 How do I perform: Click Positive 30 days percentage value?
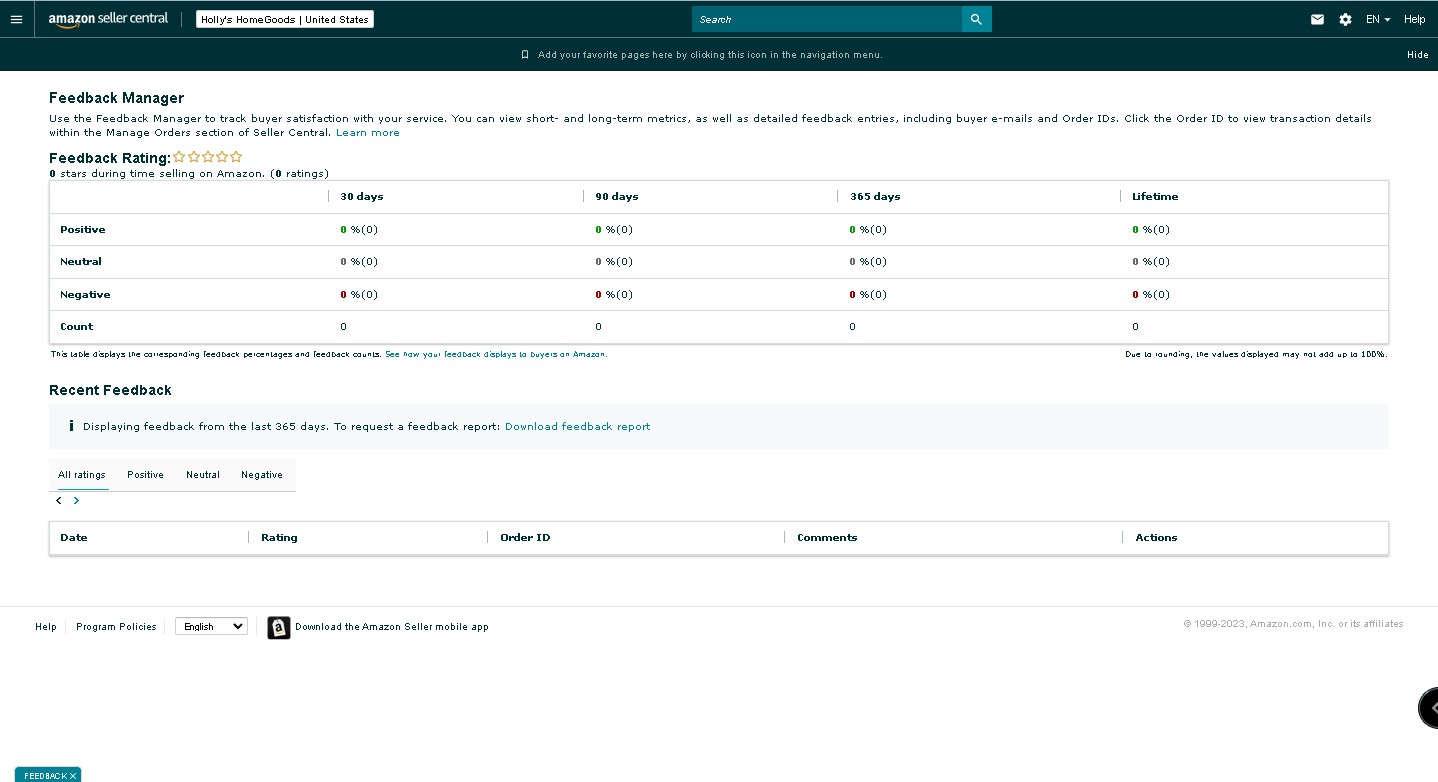point(359,229)
